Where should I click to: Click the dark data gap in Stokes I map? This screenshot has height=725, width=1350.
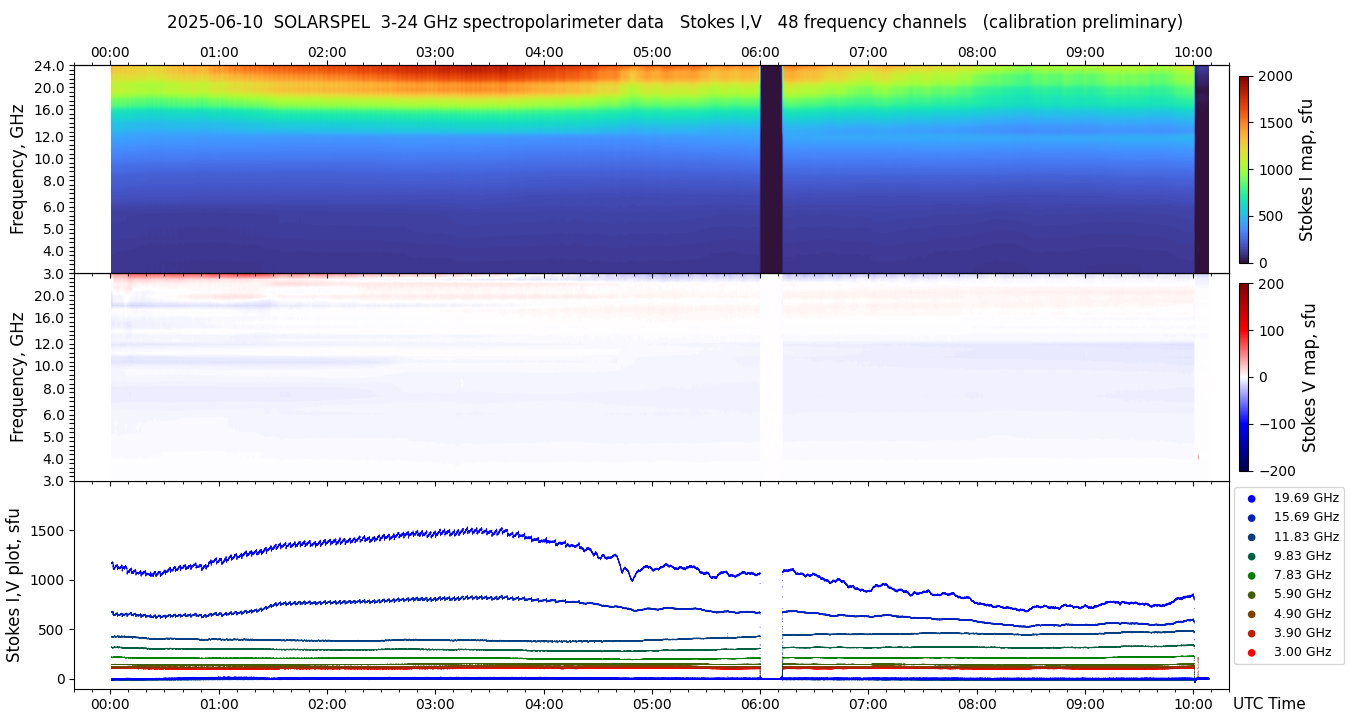point(770,169)
